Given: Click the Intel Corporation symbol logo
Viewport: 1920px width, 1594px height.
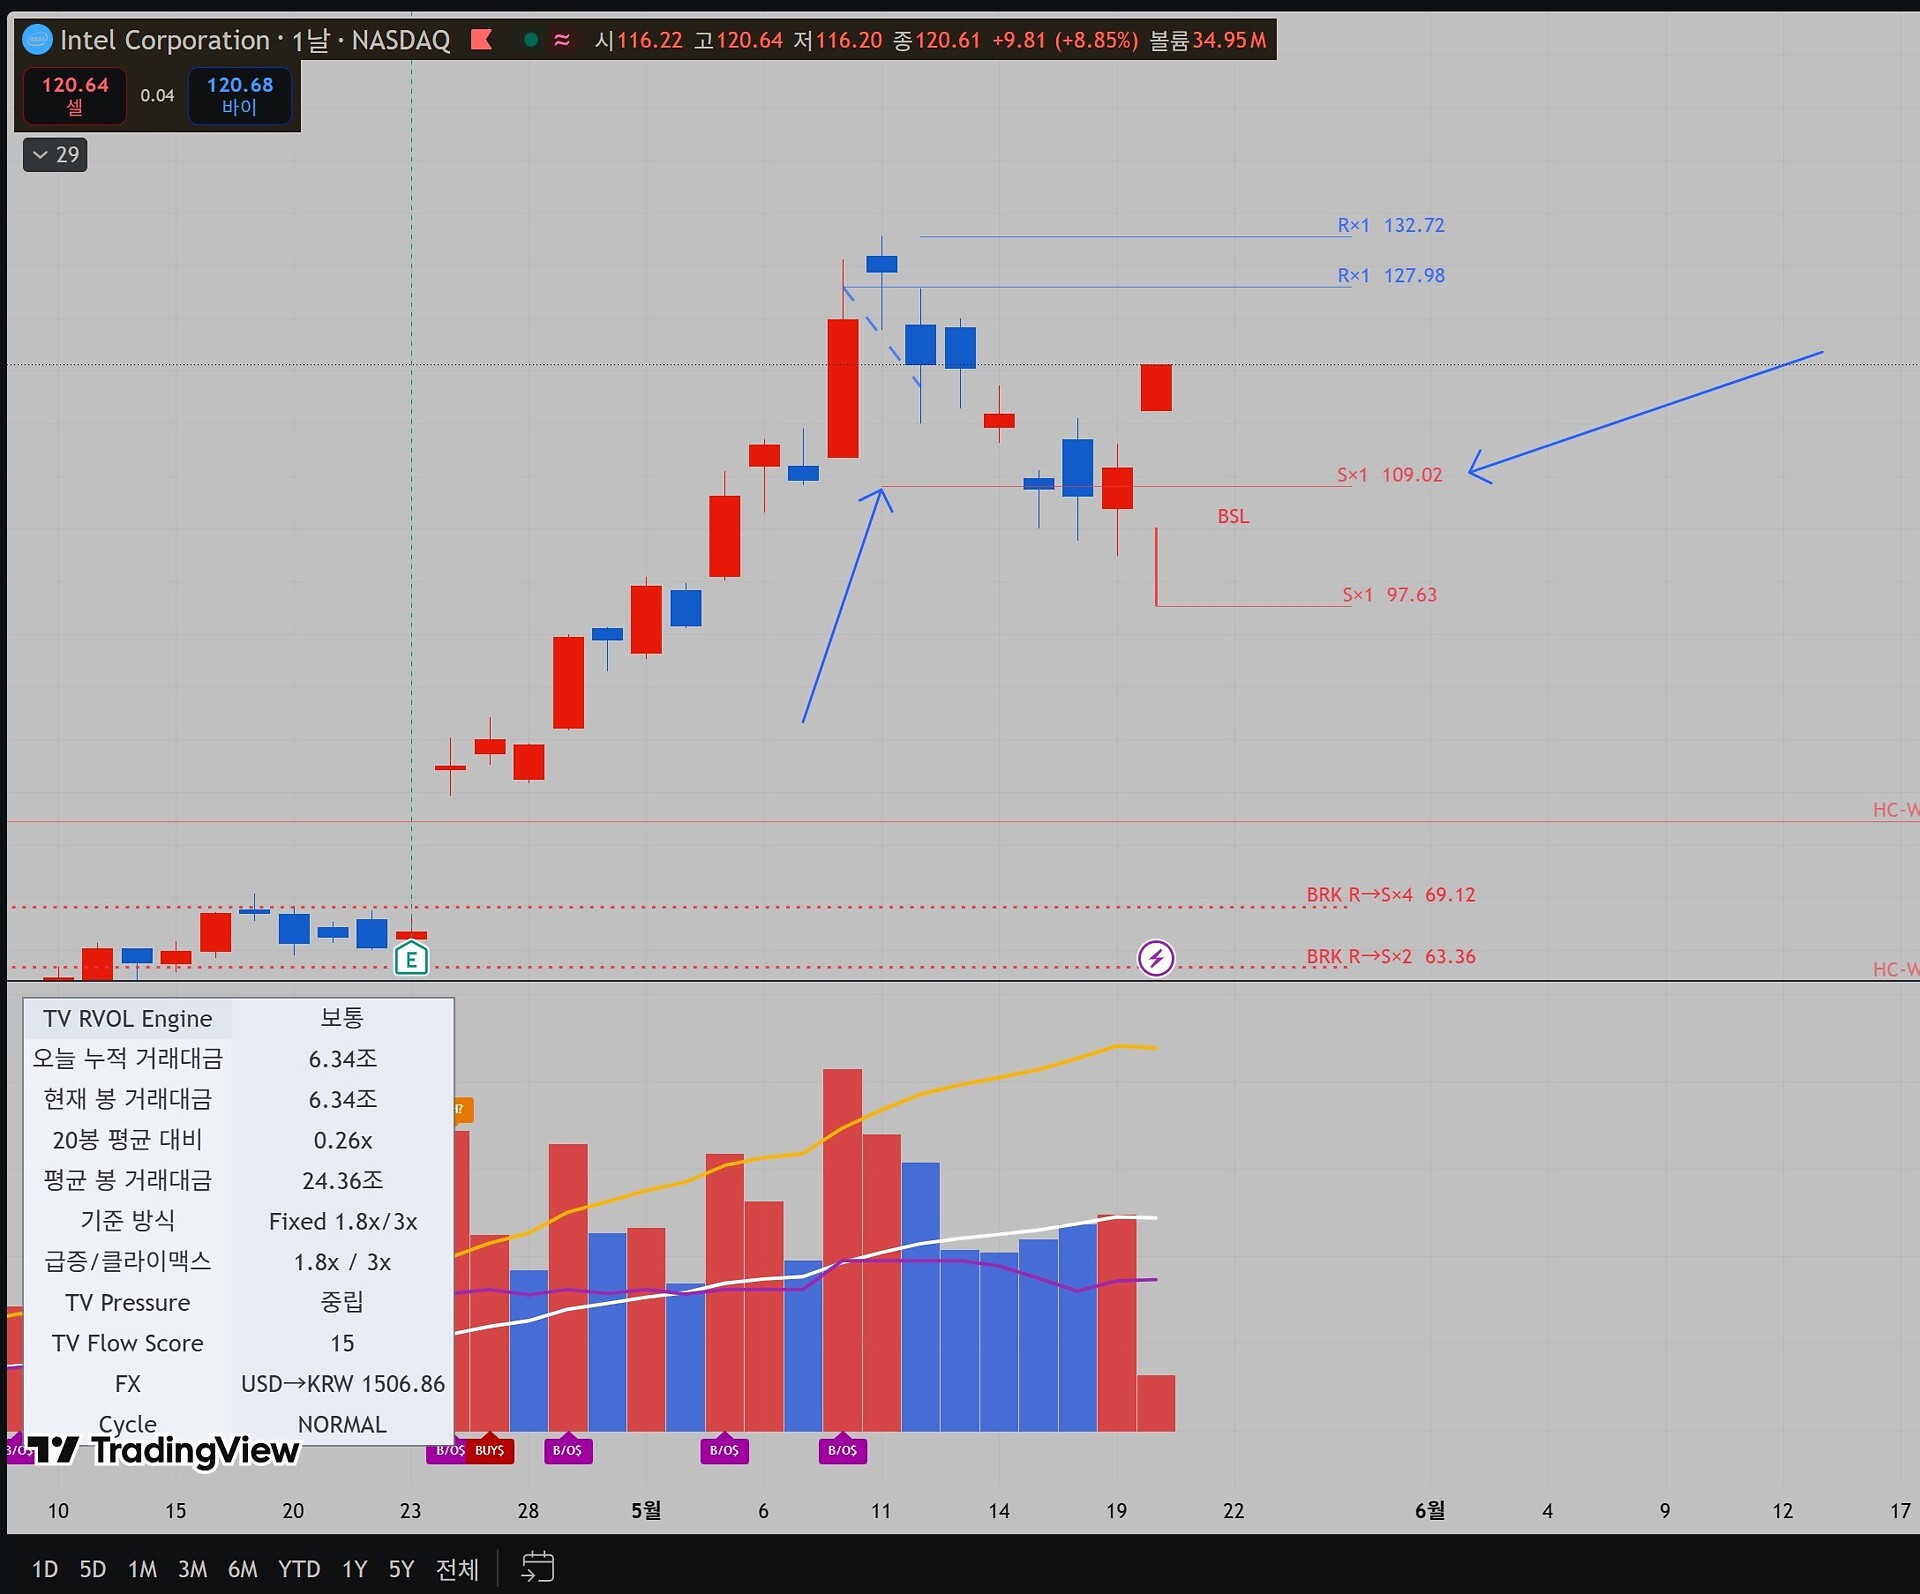Looking at the screenshot, I should click(37, 40).
